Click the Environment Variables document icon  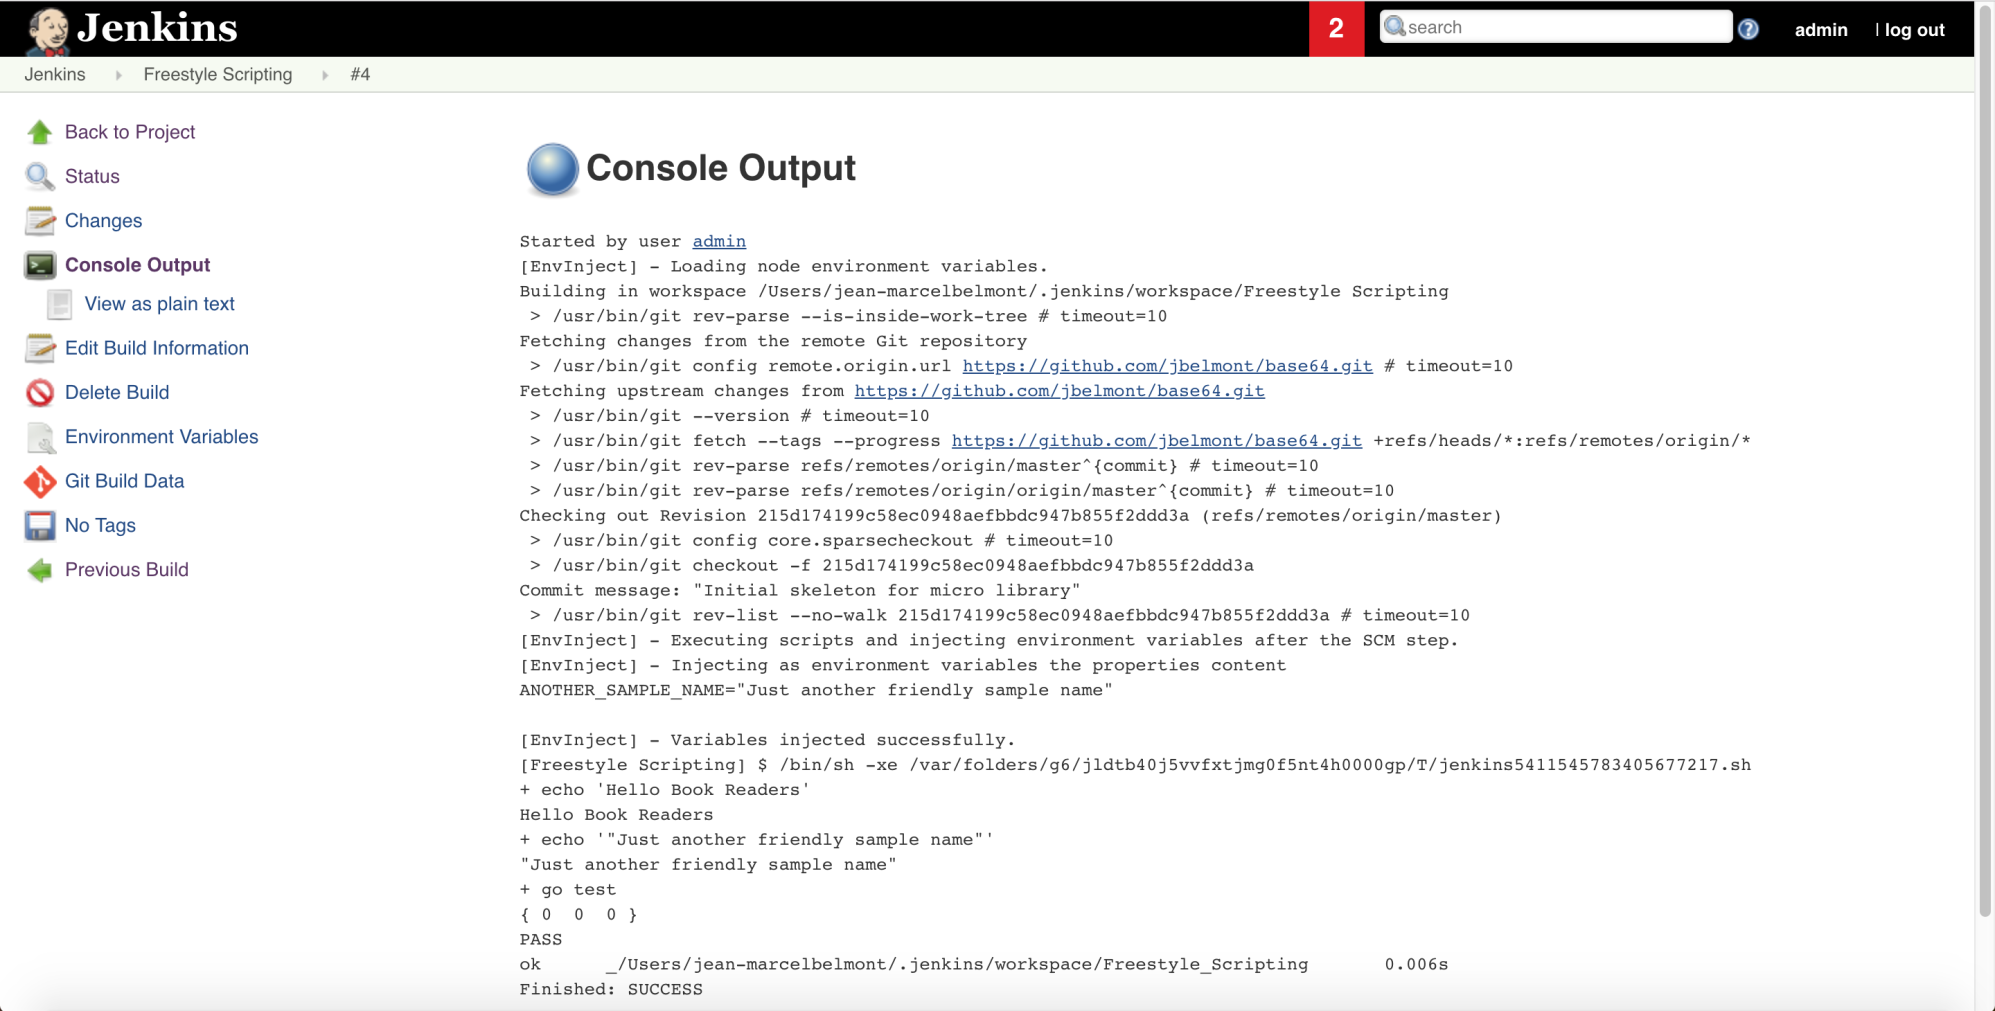(x=40, y=437)
